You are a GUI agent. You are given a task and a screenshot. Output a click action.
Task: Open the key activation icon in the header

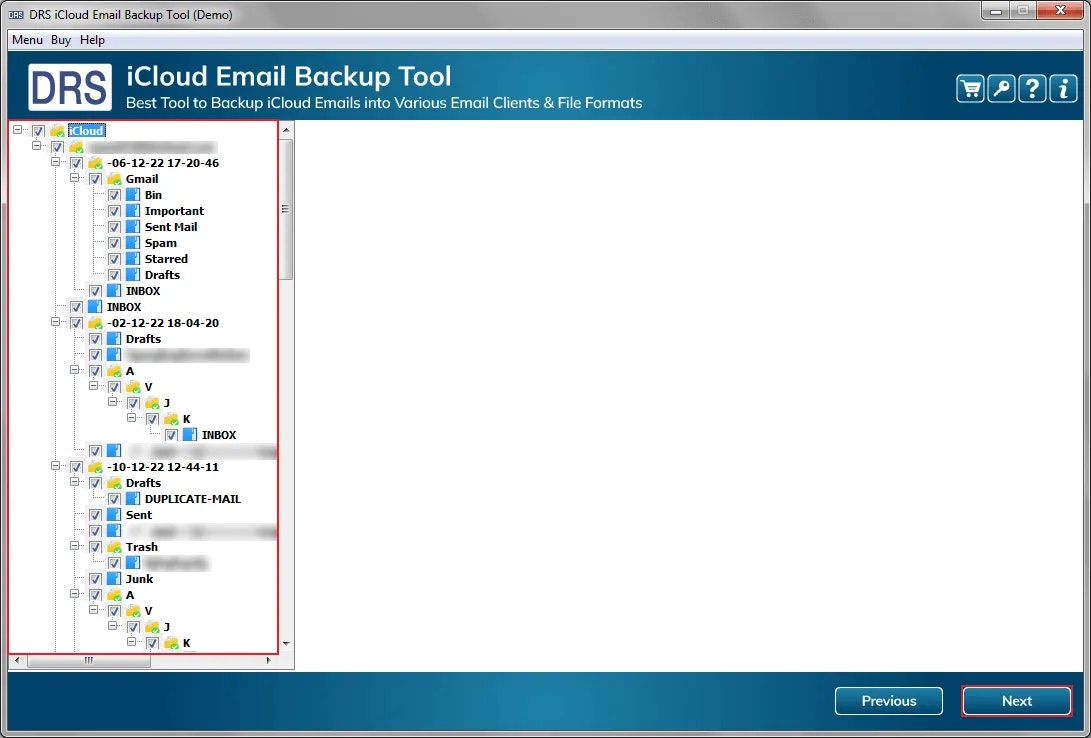click(x=1001, y=88)
